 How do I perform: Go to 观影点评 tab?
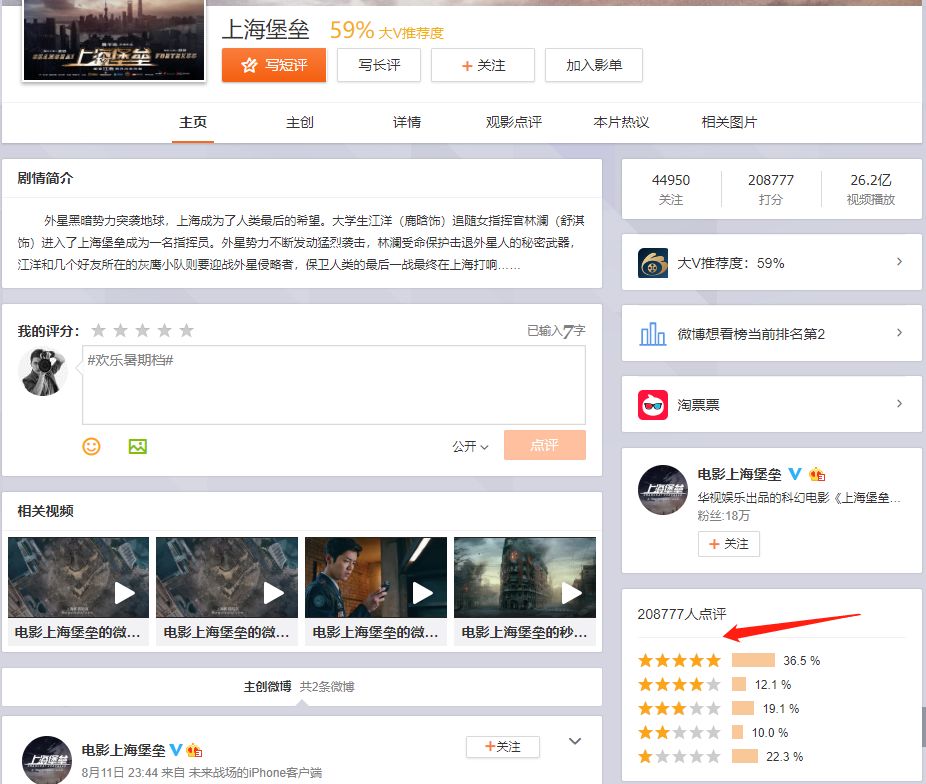coord(514,122)
